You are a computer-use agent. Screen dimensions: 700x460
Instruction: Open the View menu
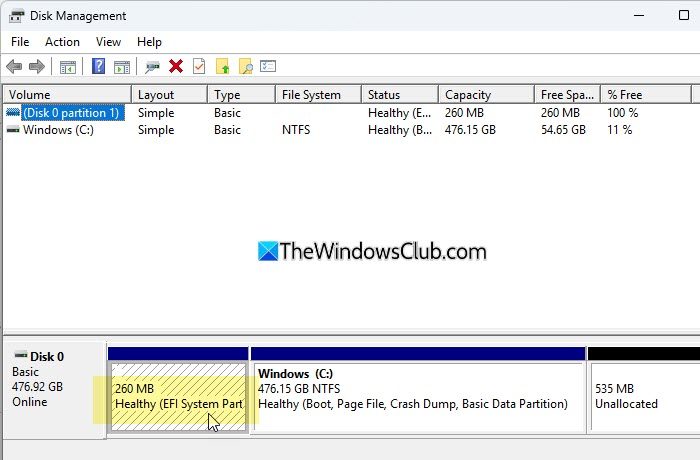pos(108,42)
